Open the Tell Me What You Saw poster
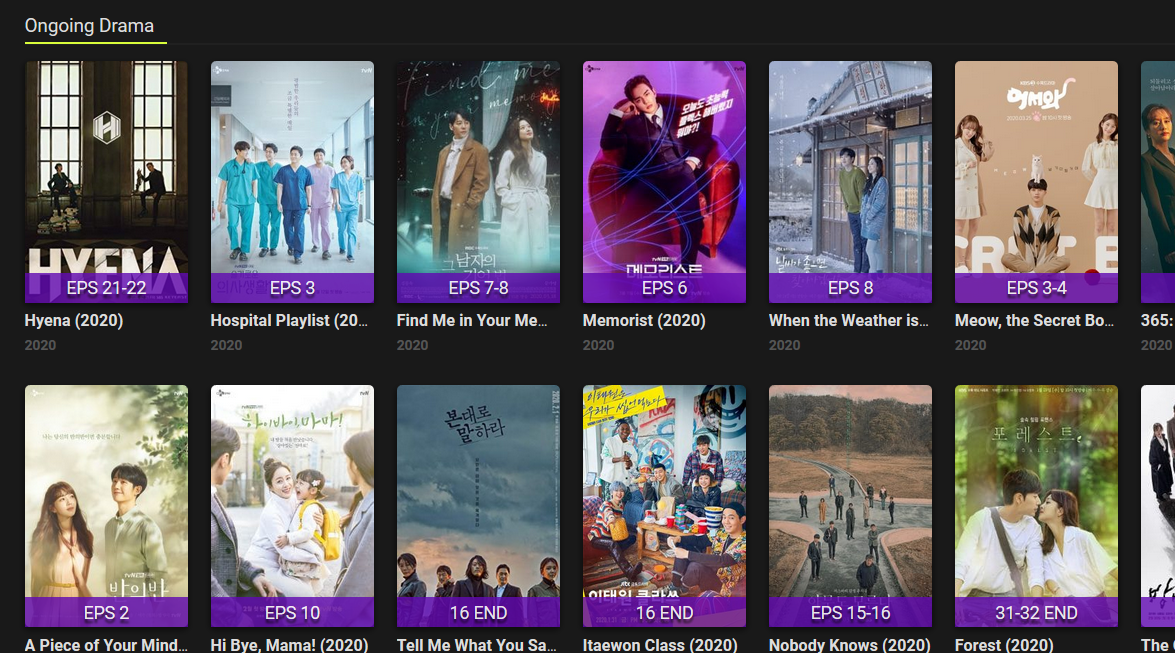 [x=478, y=505]
